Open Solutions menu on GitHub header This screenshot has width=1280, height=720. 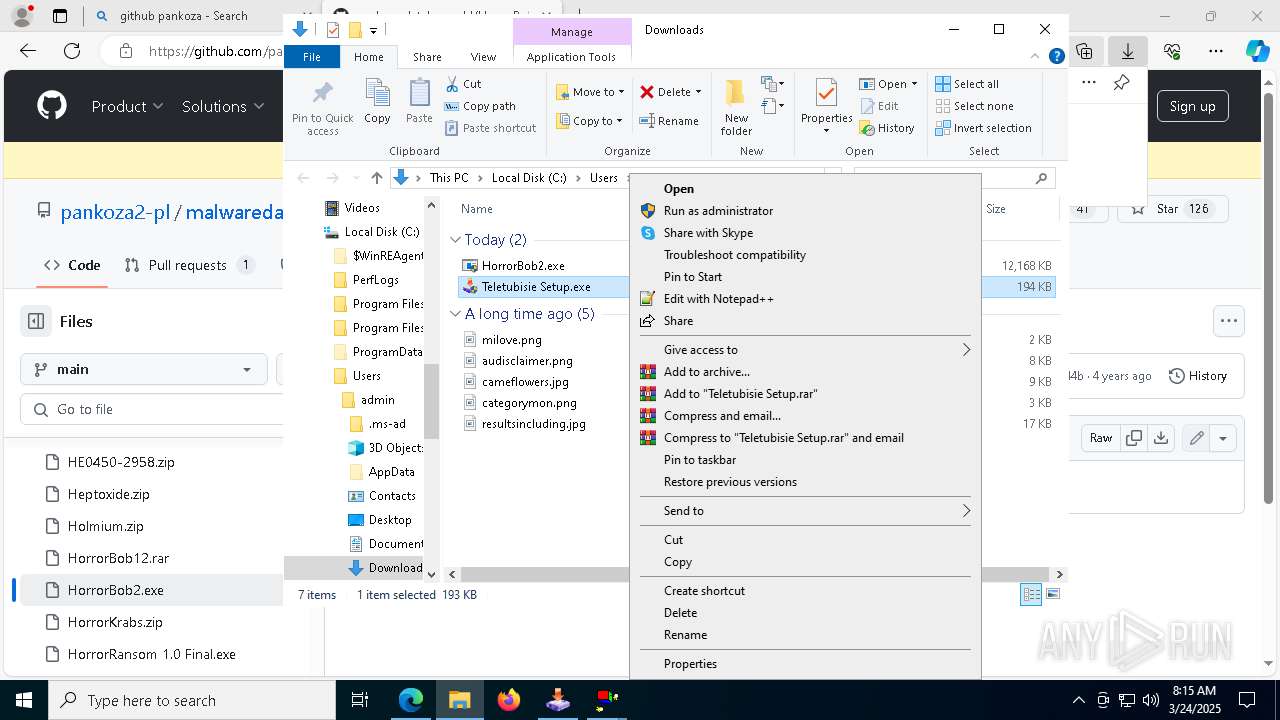click(223, 106)
